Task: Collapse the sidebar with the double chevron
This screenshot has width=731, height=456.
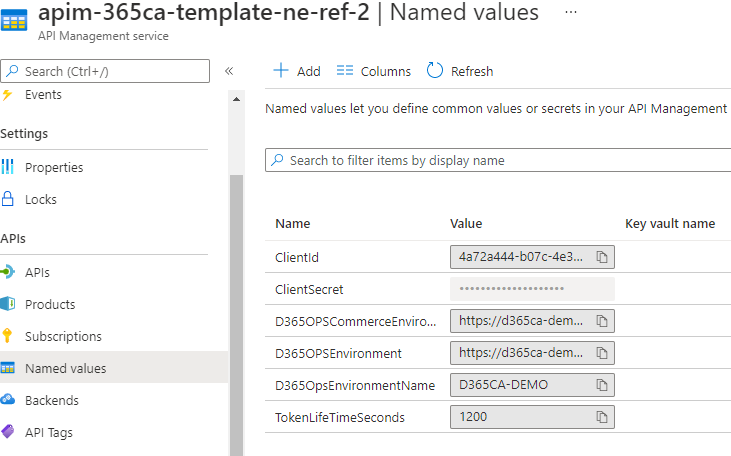Action: coord(229,71)
